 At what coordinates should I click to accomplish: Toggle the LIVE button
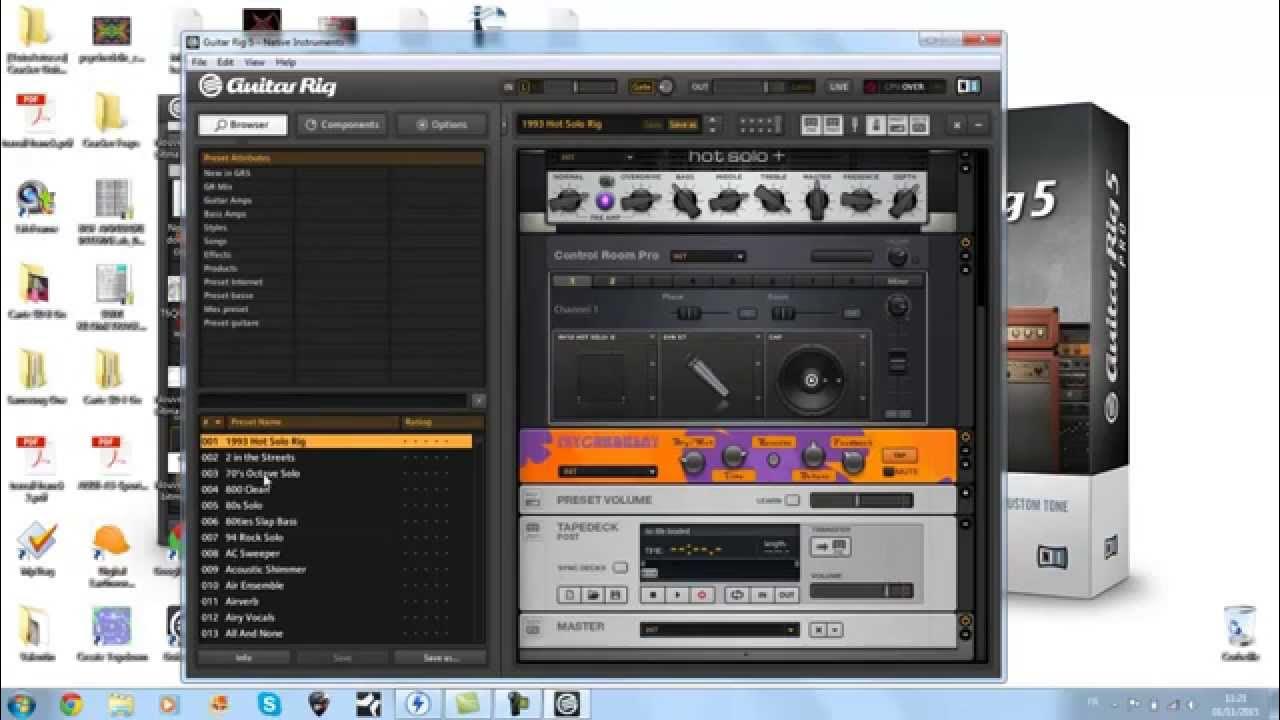(x=838, y=87)
